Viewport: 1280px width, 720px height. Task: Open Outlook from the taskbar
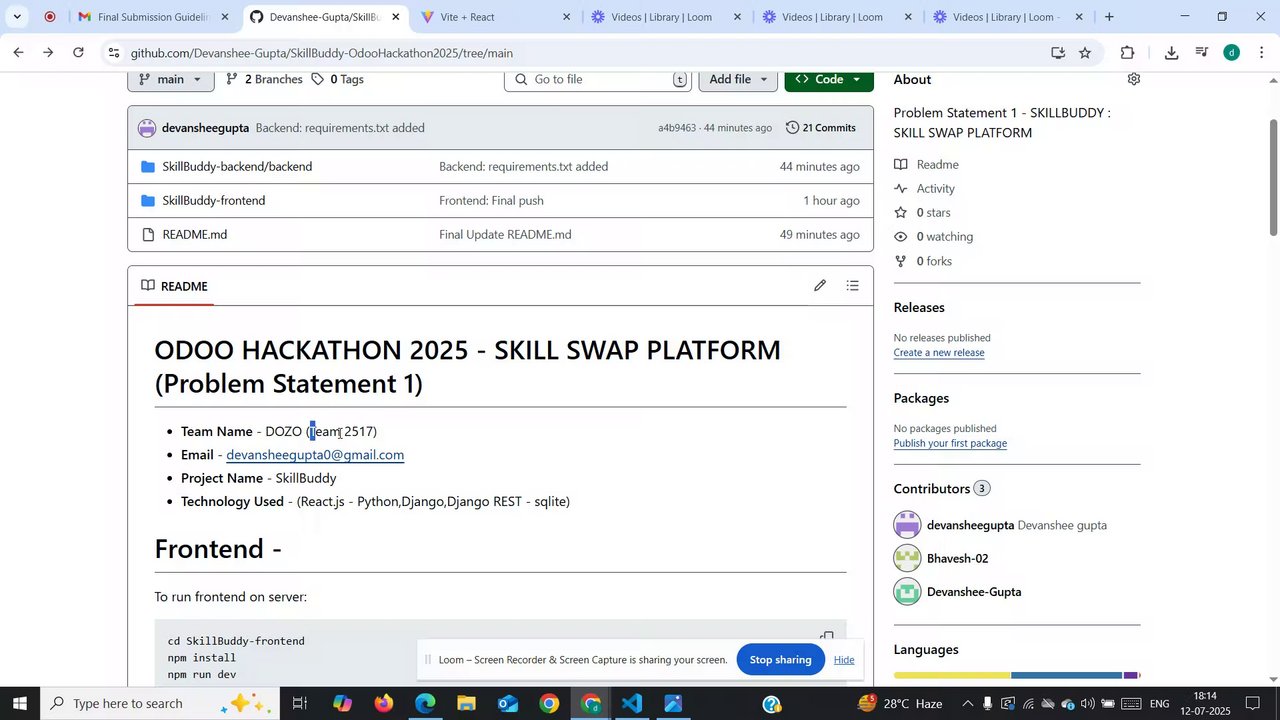coord(508,704)
